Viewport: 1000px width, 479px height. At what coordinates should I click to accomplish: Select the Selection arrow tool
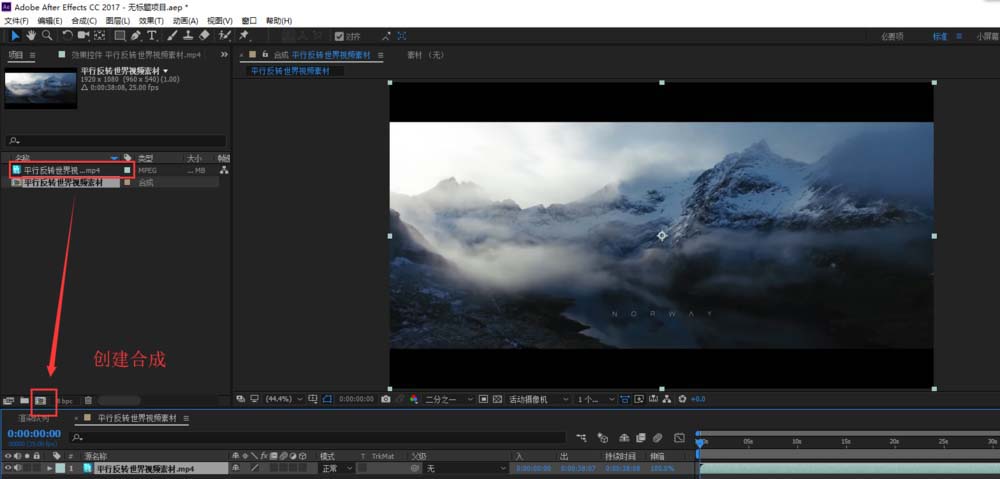coord(15,36)
